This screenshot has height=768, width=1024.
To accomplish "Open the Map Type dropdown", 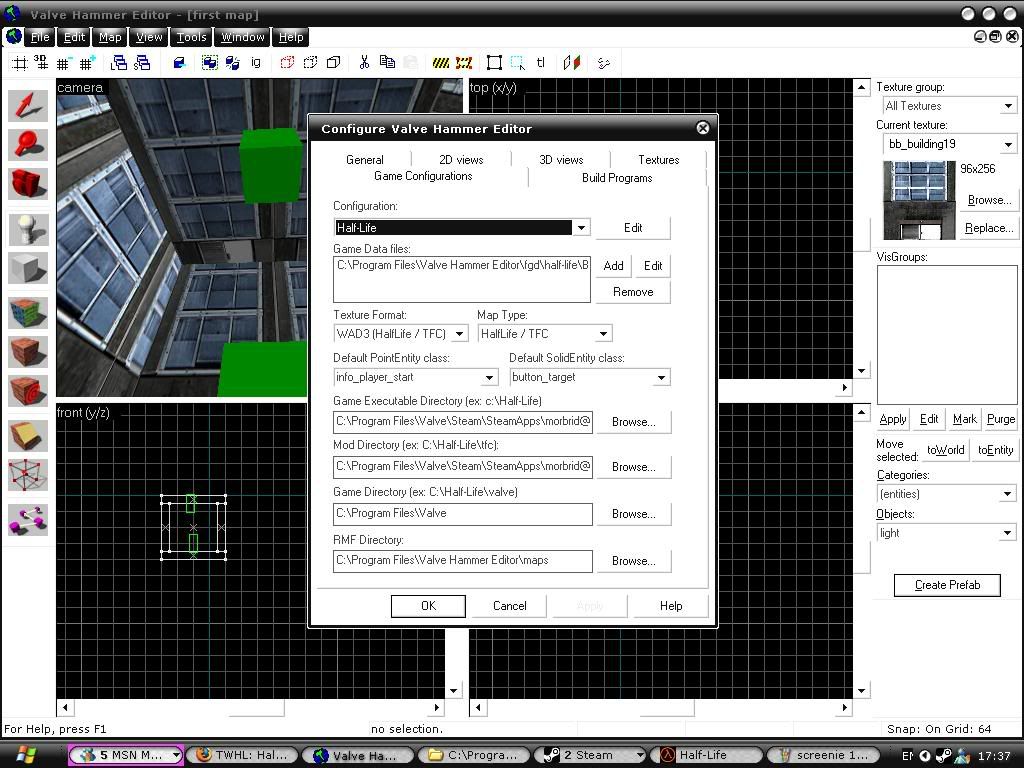I will point(603,334).
